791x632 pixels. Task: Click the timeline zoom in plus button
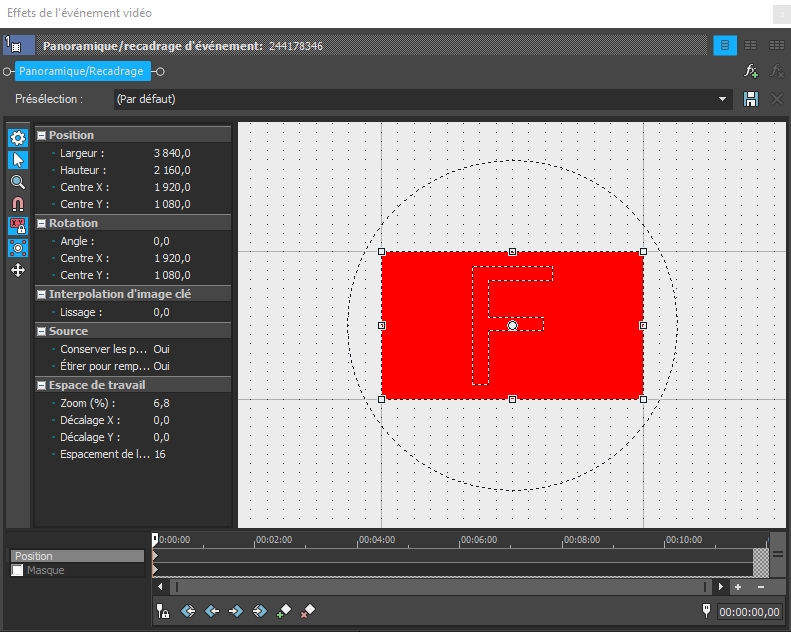[738, 587]
